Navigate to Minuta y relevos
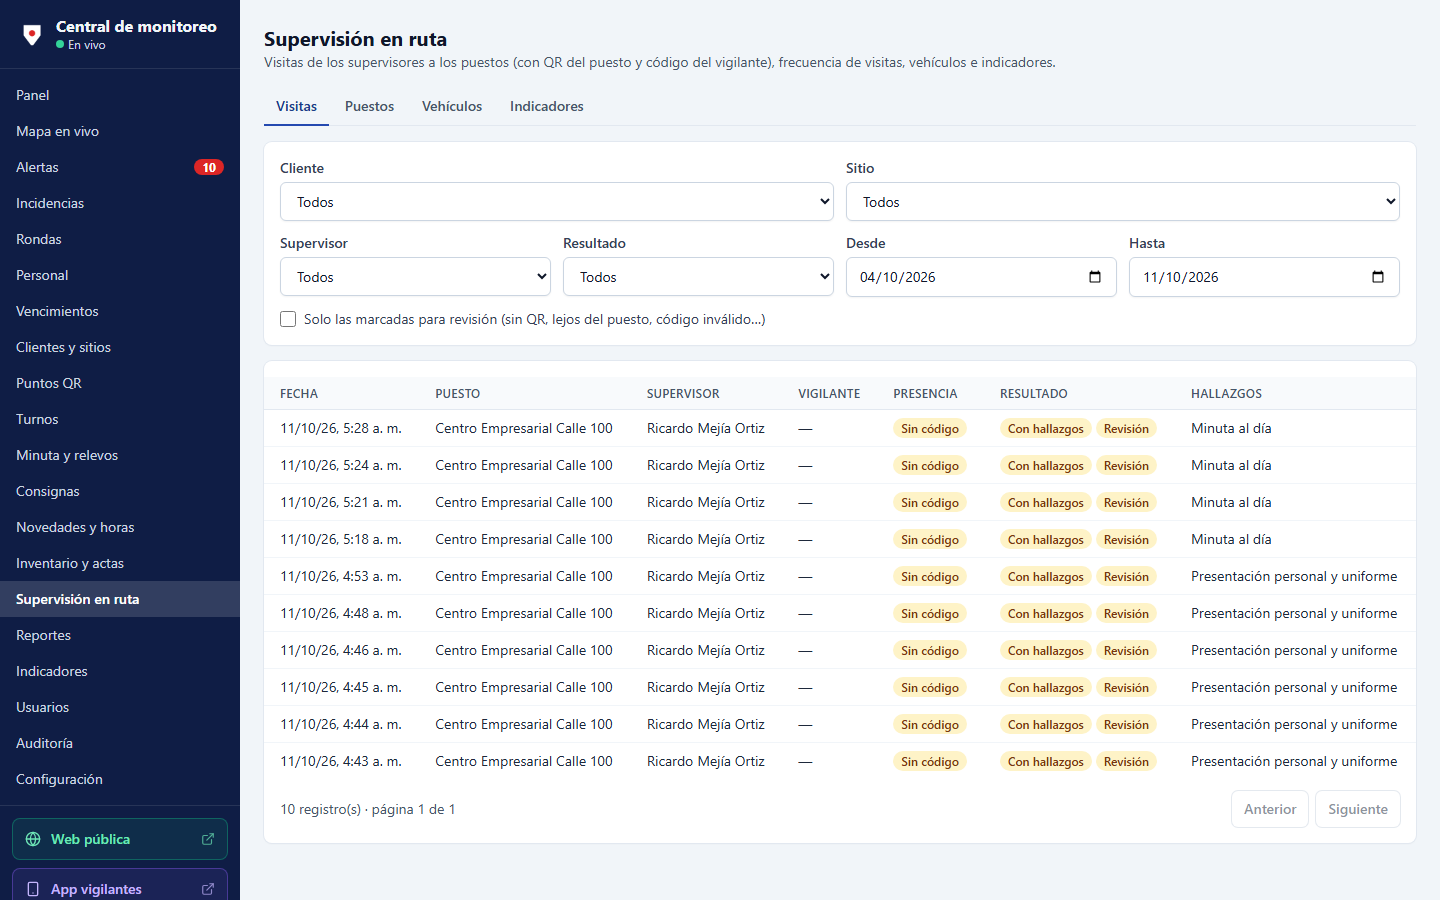 [x=120, y=455]
